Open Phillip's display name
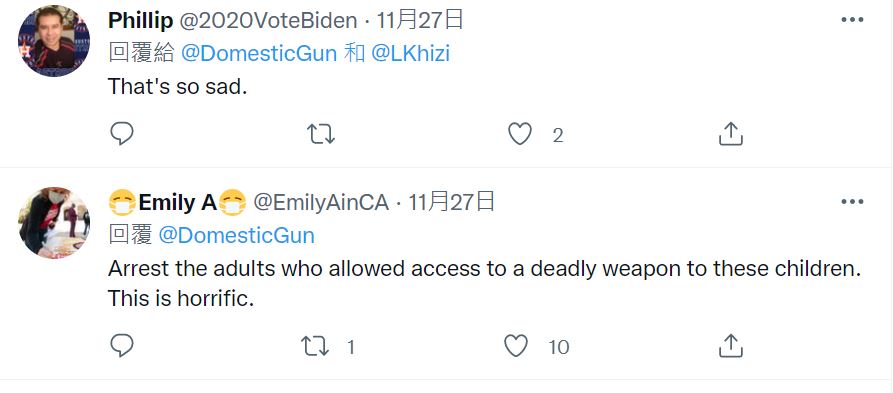The height and width of the screenshot is (393, 893). coord(140,21)
